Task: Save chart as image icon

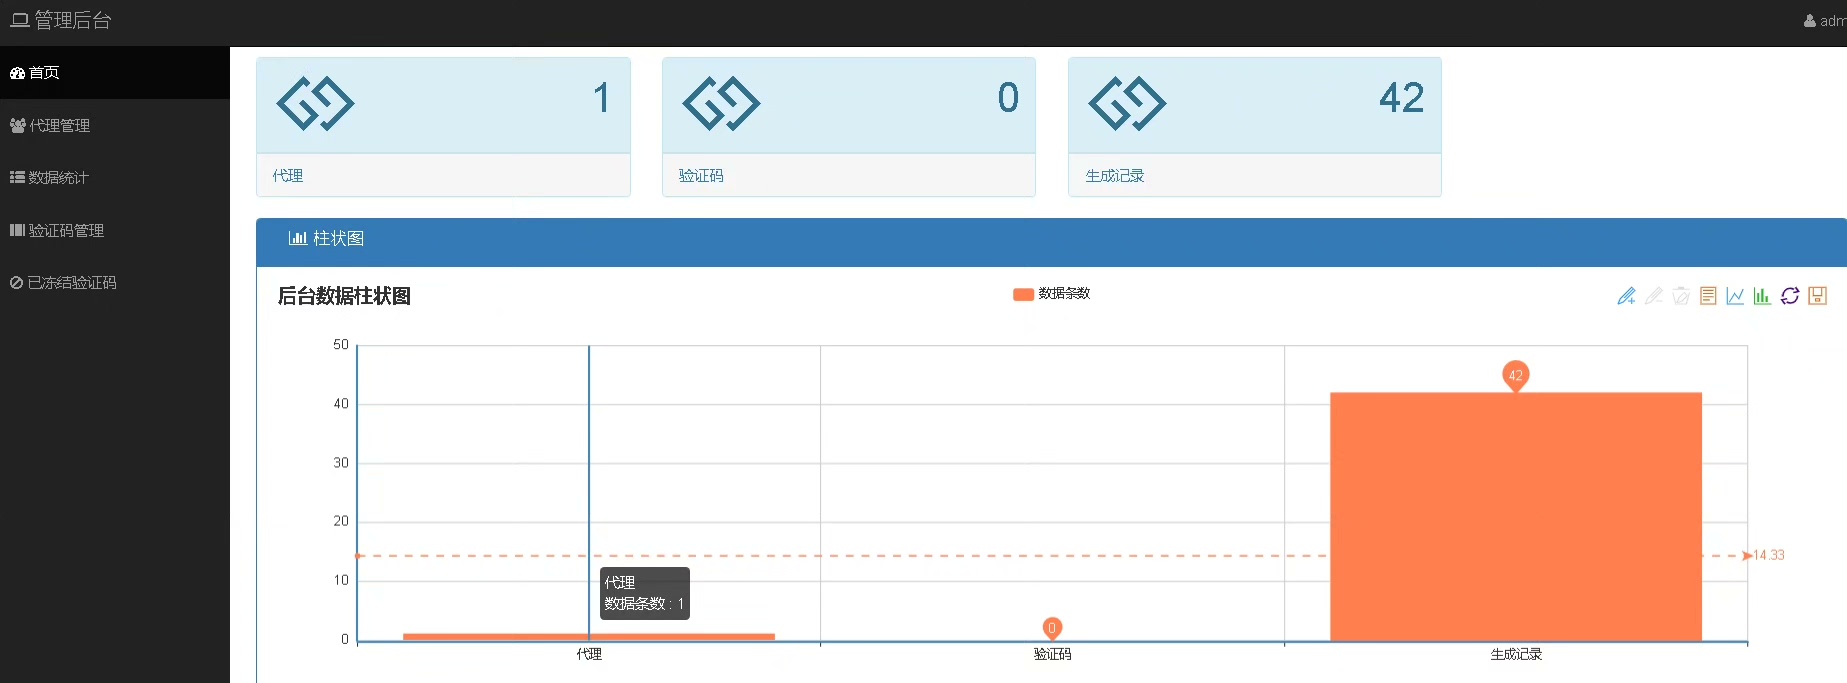Action: coord(1818,296)
